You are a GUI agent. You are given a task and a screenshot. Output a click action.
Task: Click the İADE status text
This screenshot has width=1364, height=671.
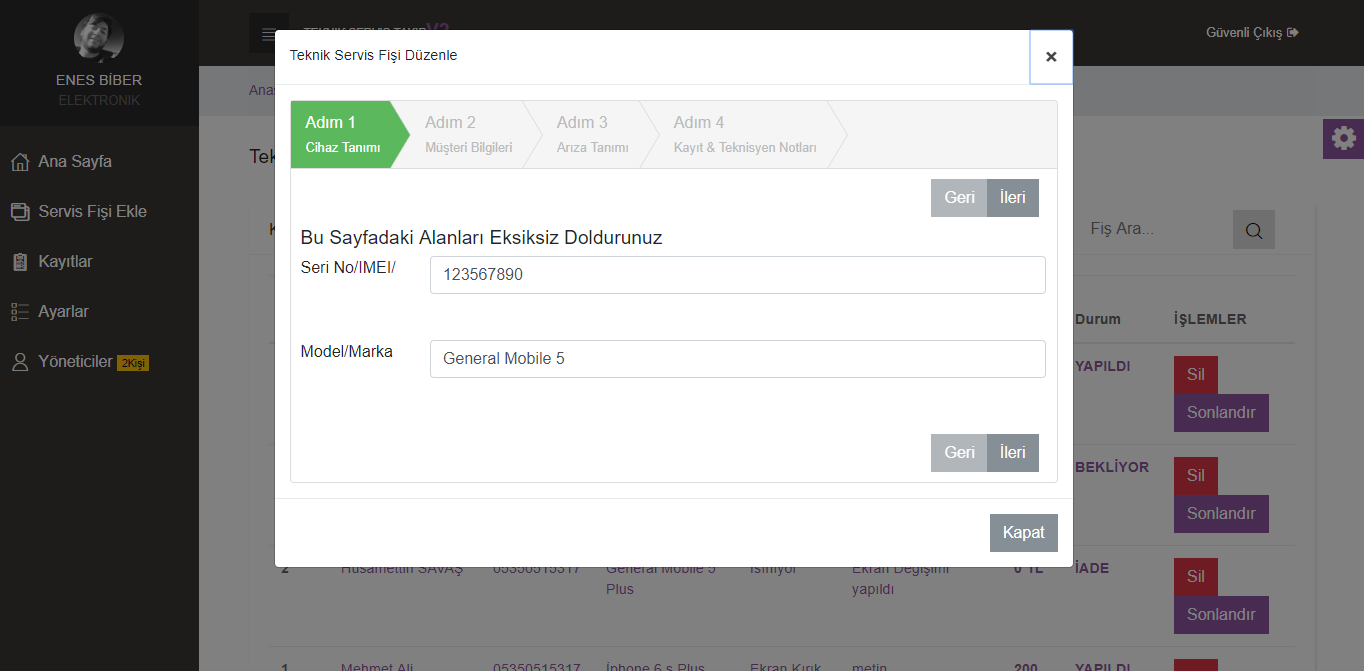point(1092,568)
